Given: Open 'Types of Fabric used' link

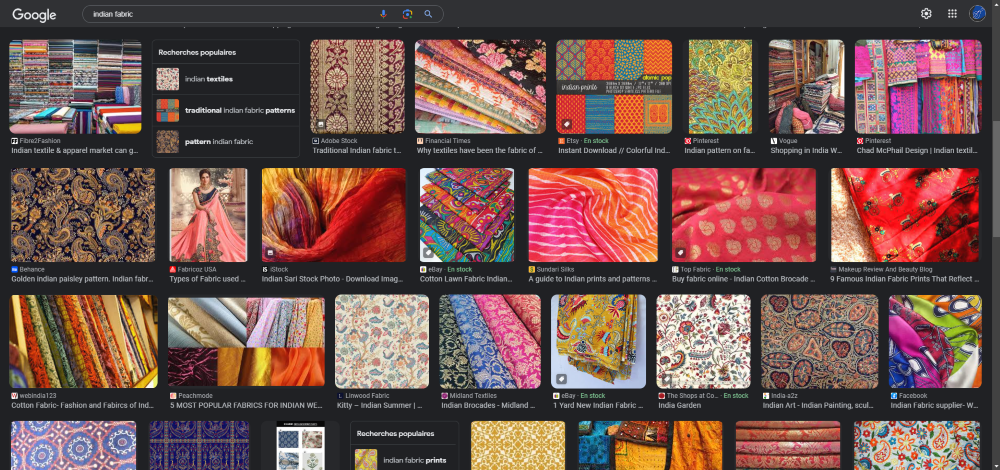Looking at the screenshot, I should (207, 279).
